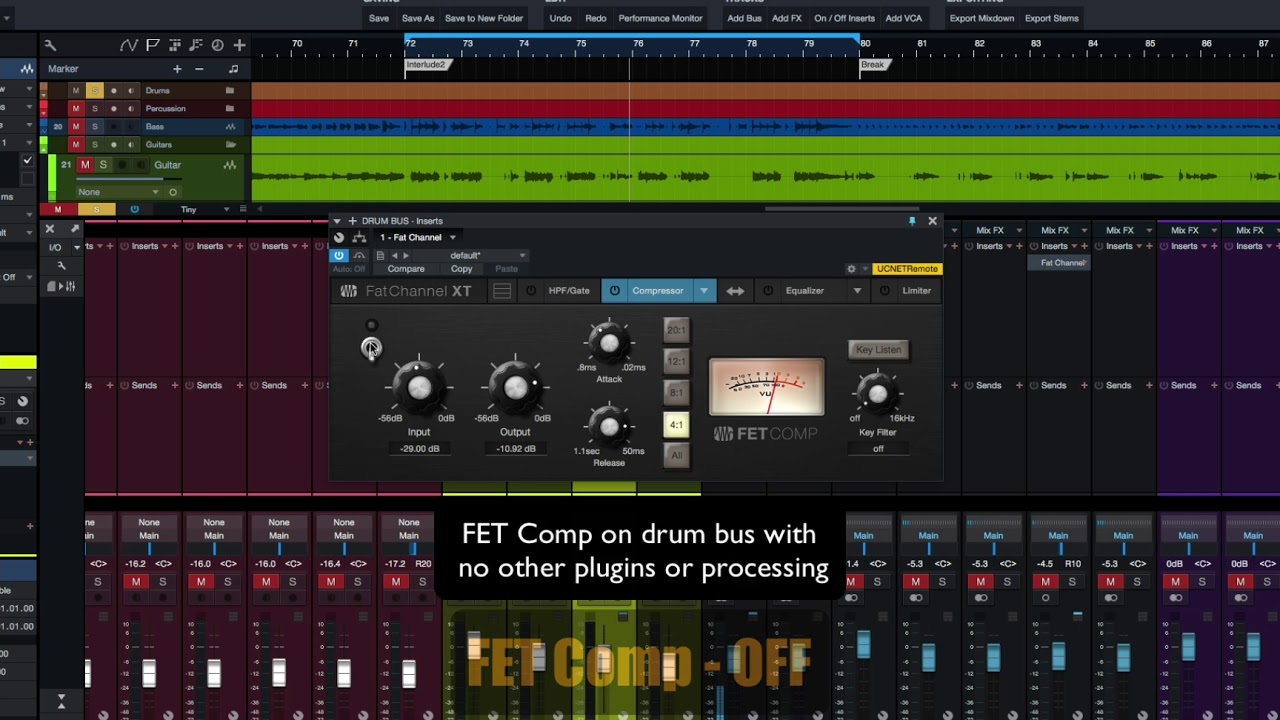
Task: Mute the Drums folder track
Action: 75,91
